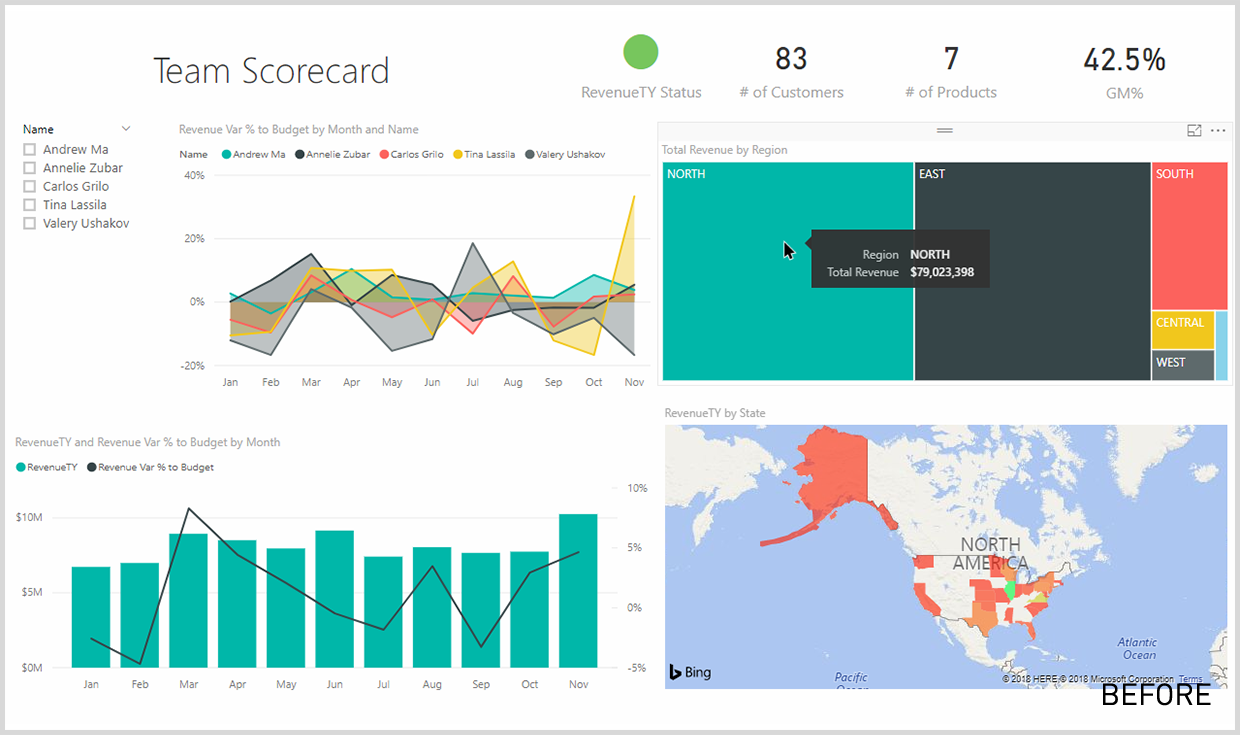Open the treemap's more options ellipsis

click(1218, 131)
